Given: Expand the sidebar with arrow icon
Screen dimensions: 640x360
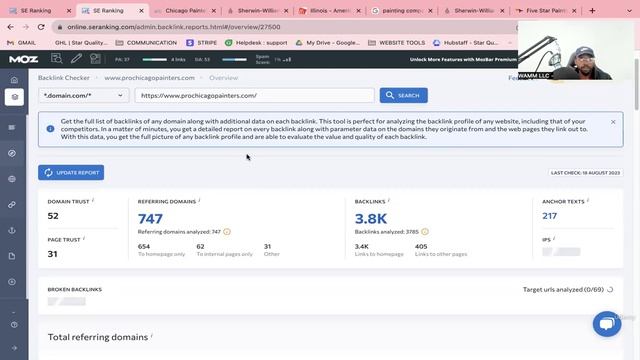Looking at the screenshot, I should coord(14,348).
